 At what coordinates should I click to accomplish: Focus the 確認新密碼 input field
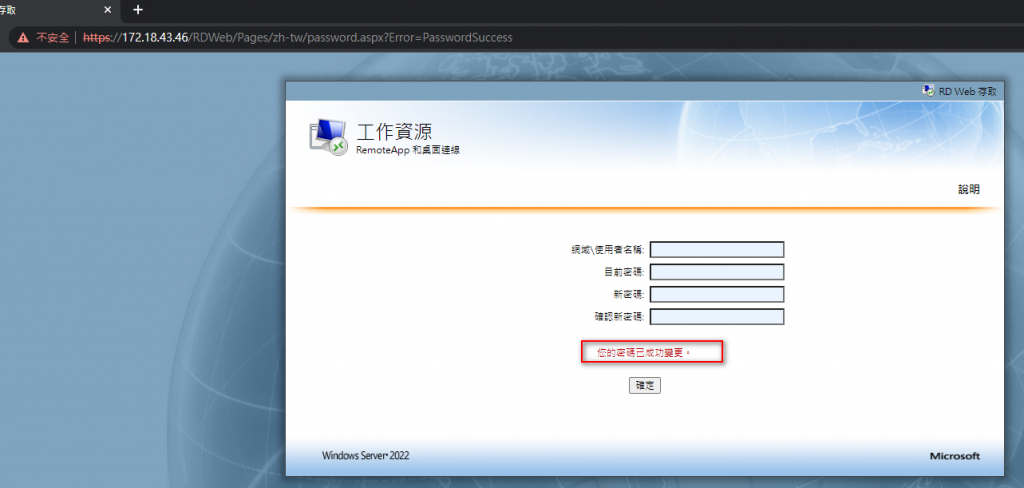pyautogui.click(x=717, y=316)
